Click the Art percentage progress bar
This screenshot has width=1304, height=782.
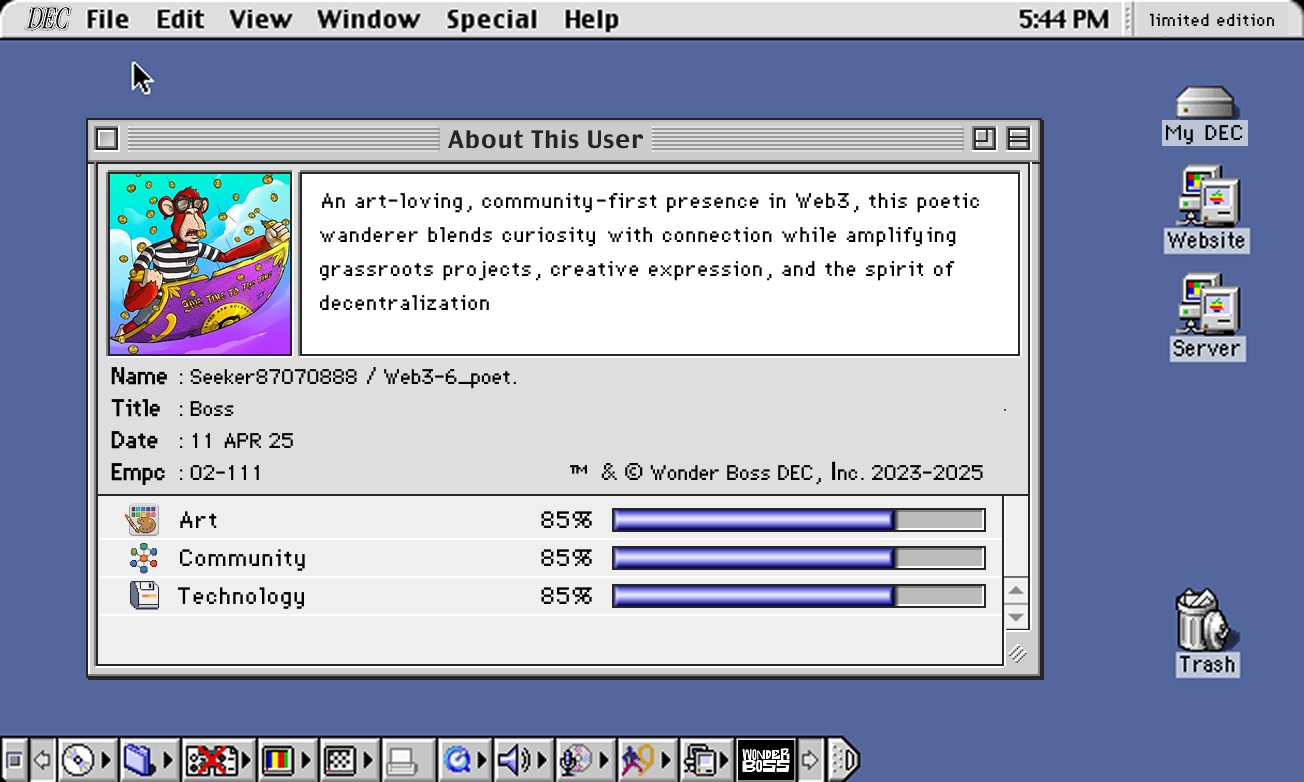coord(798,520)
